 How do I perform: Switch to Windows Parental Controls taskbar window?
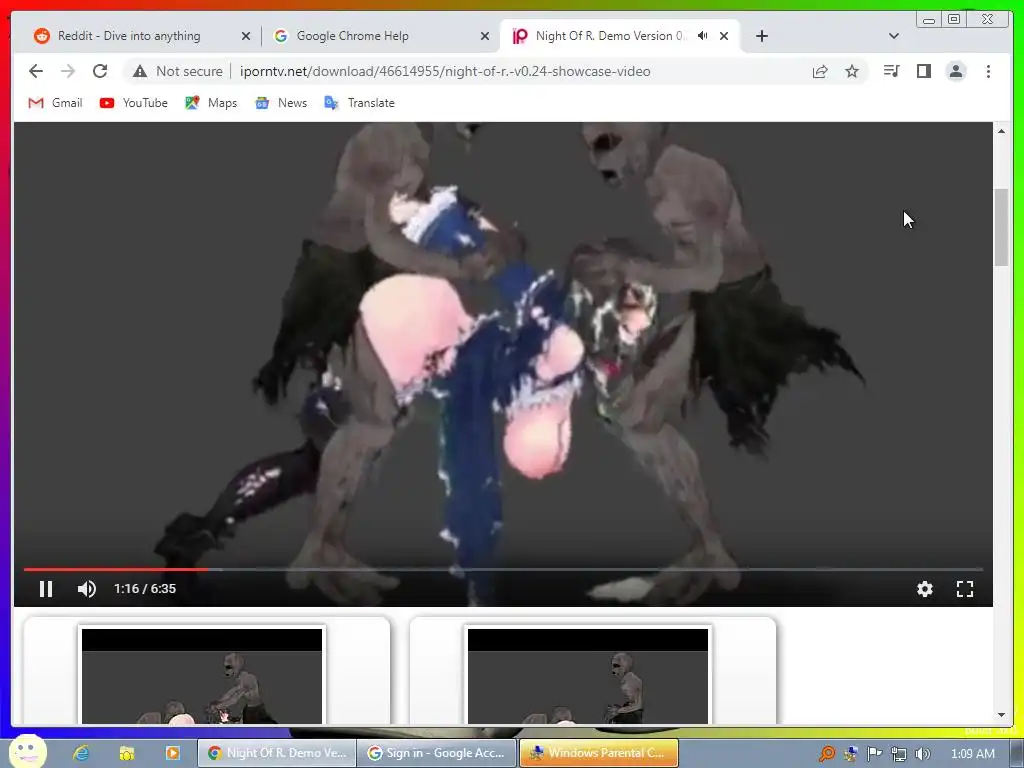point(599,753)
